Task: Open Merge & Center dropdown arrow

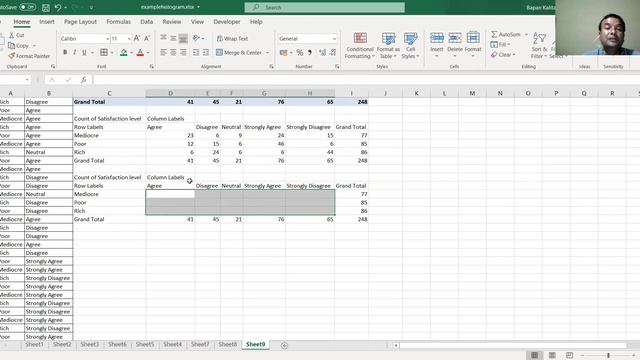Action: pos(268,53)
